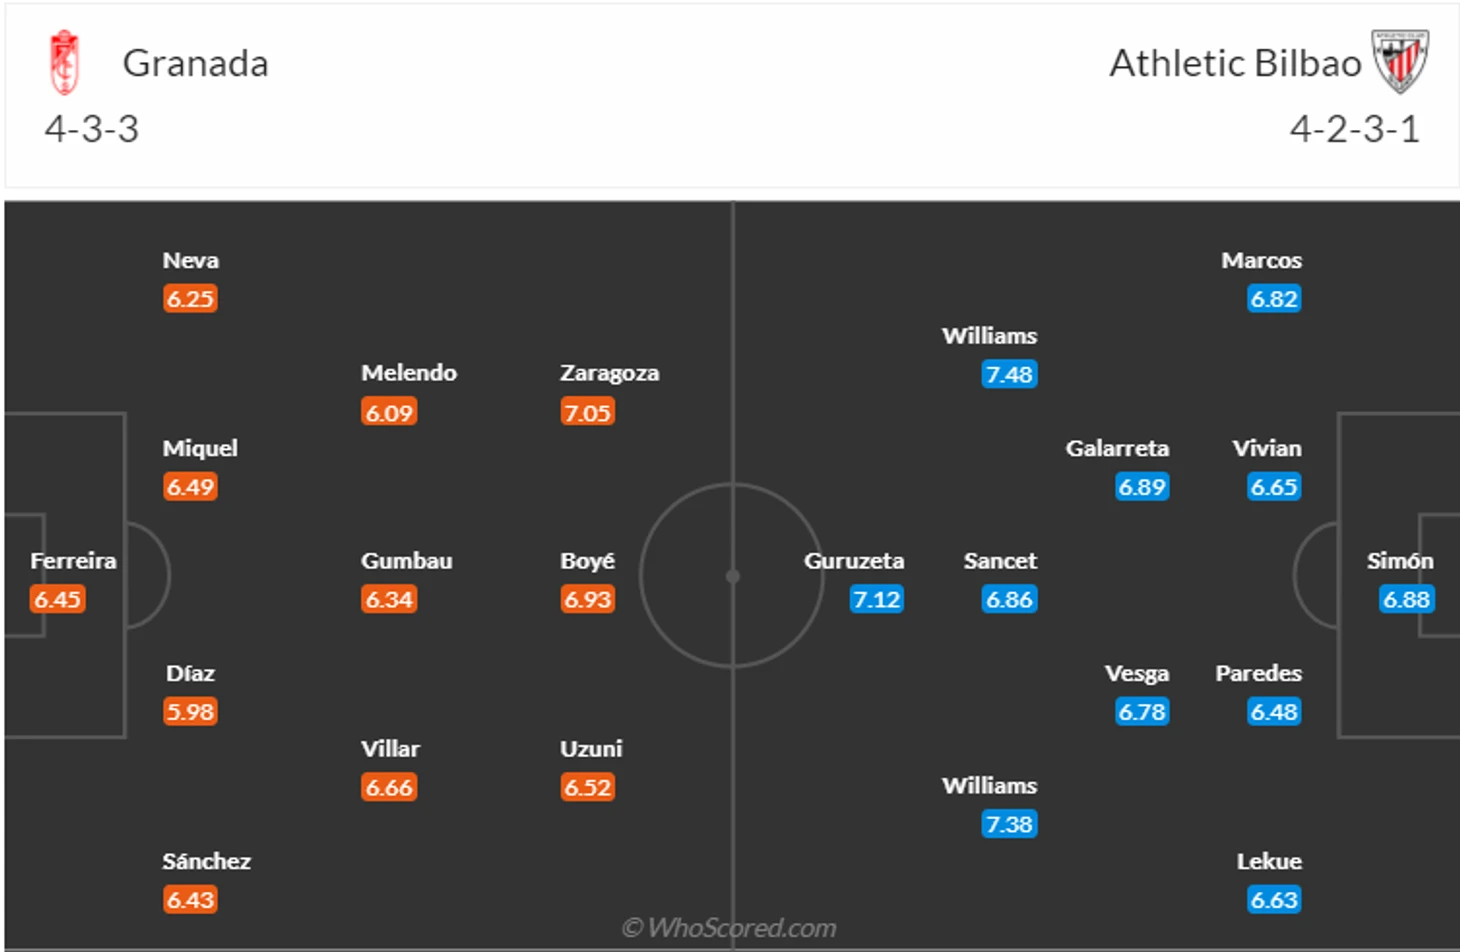Image resolution: width=1460 pixels, height=952 pixels.
Task: Click Galarreta's 6.89 rating badge
Action: [x=1142, y=487]
